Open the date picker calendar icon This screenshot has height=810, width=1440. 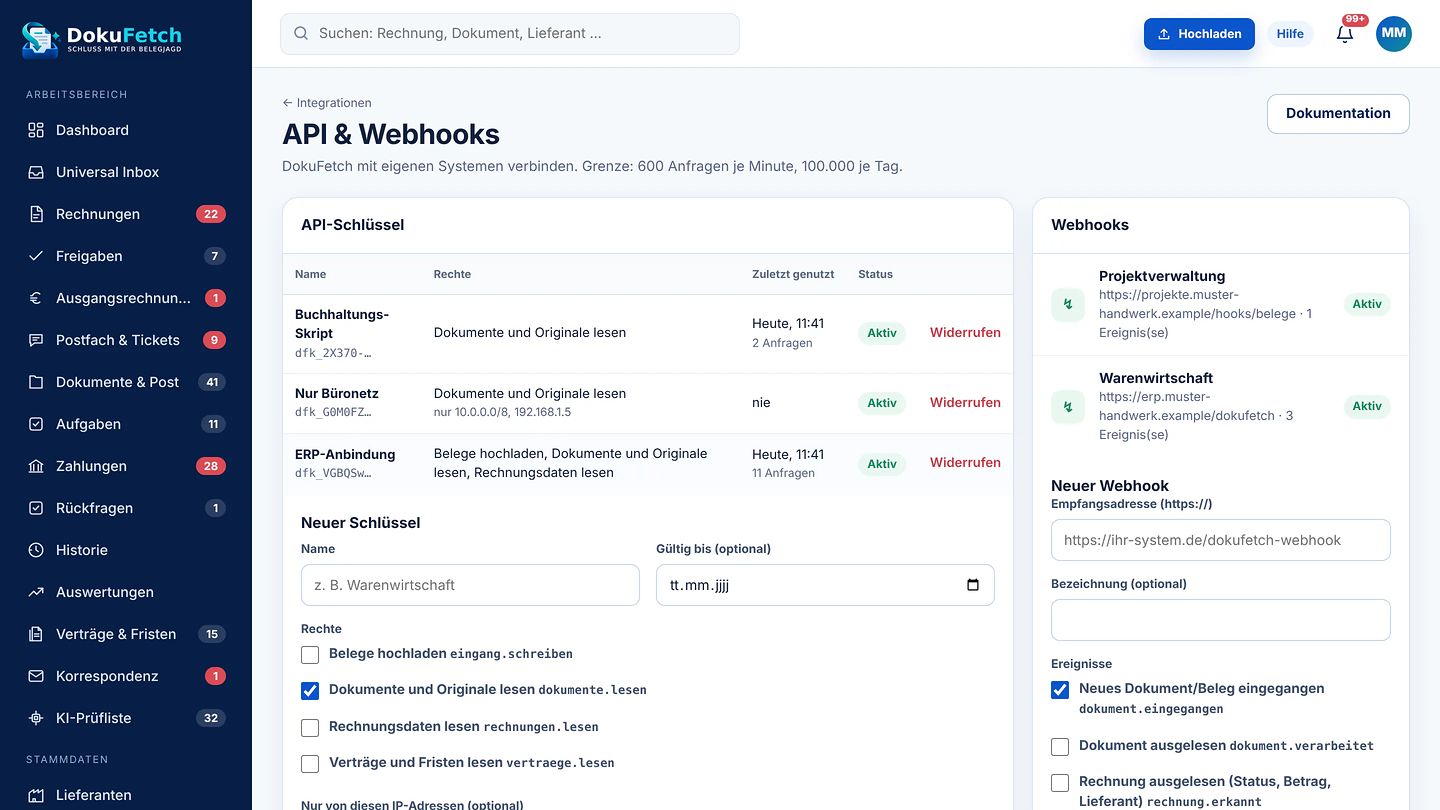point(973,585)
